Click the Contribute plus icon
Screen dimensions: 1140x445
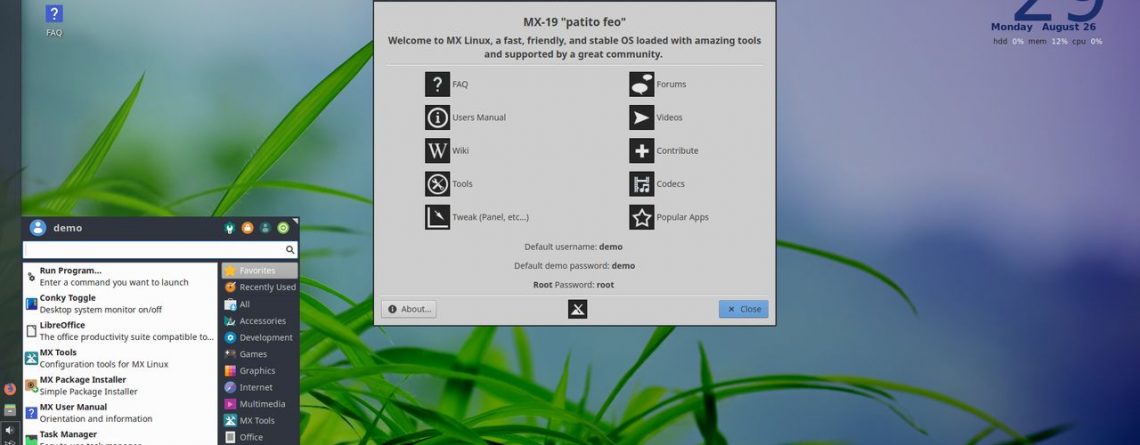[641, 151]
